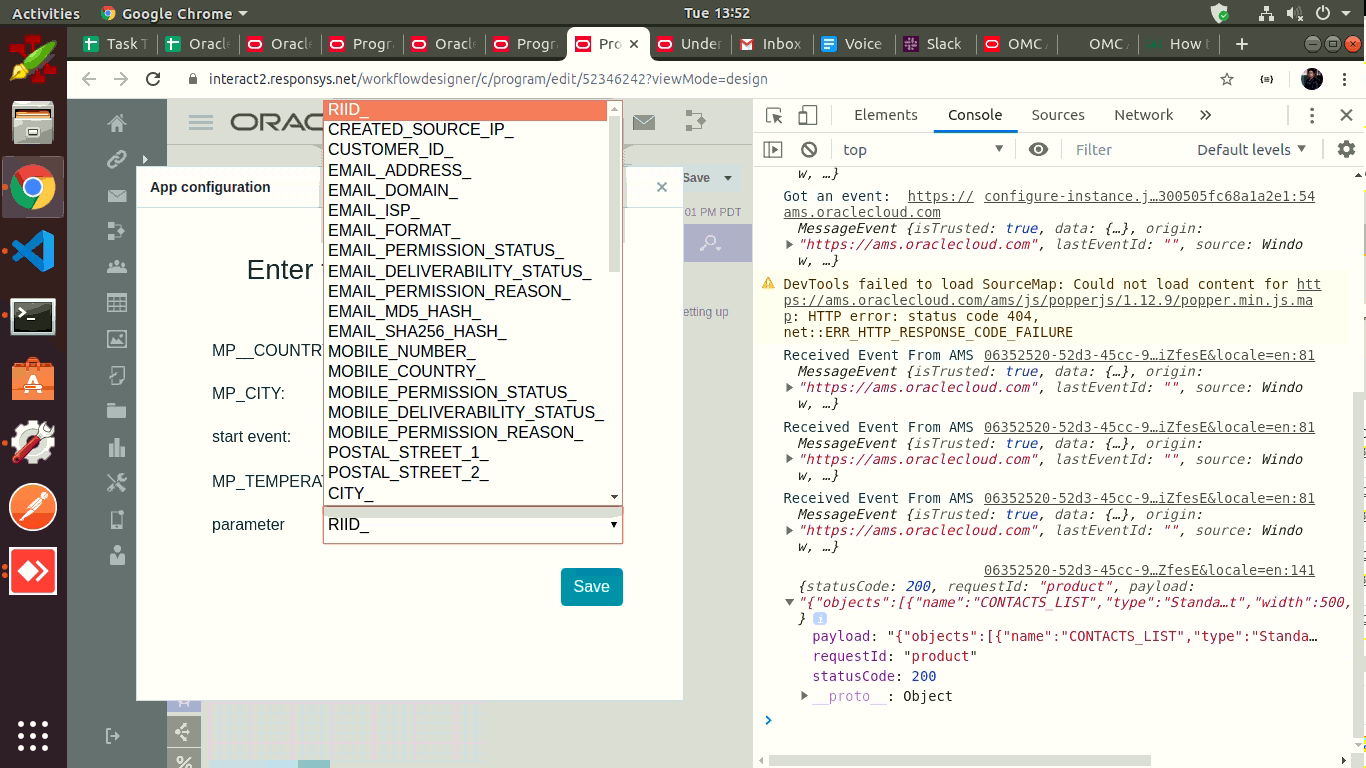The height and width of the screenshot is (768, 1366).
Task: Open the Save dropdown arrow behind the dialog
Action: [x=728, y=178]
